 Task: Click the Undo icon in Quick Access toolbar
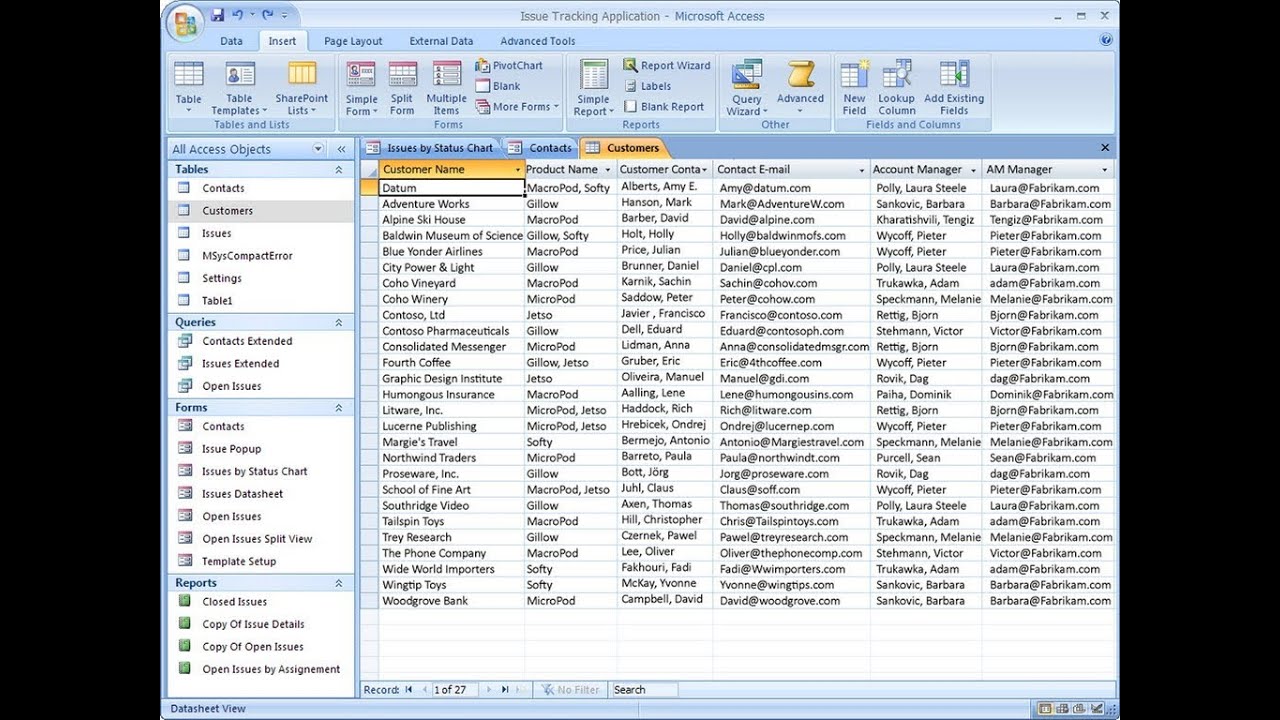238,15
